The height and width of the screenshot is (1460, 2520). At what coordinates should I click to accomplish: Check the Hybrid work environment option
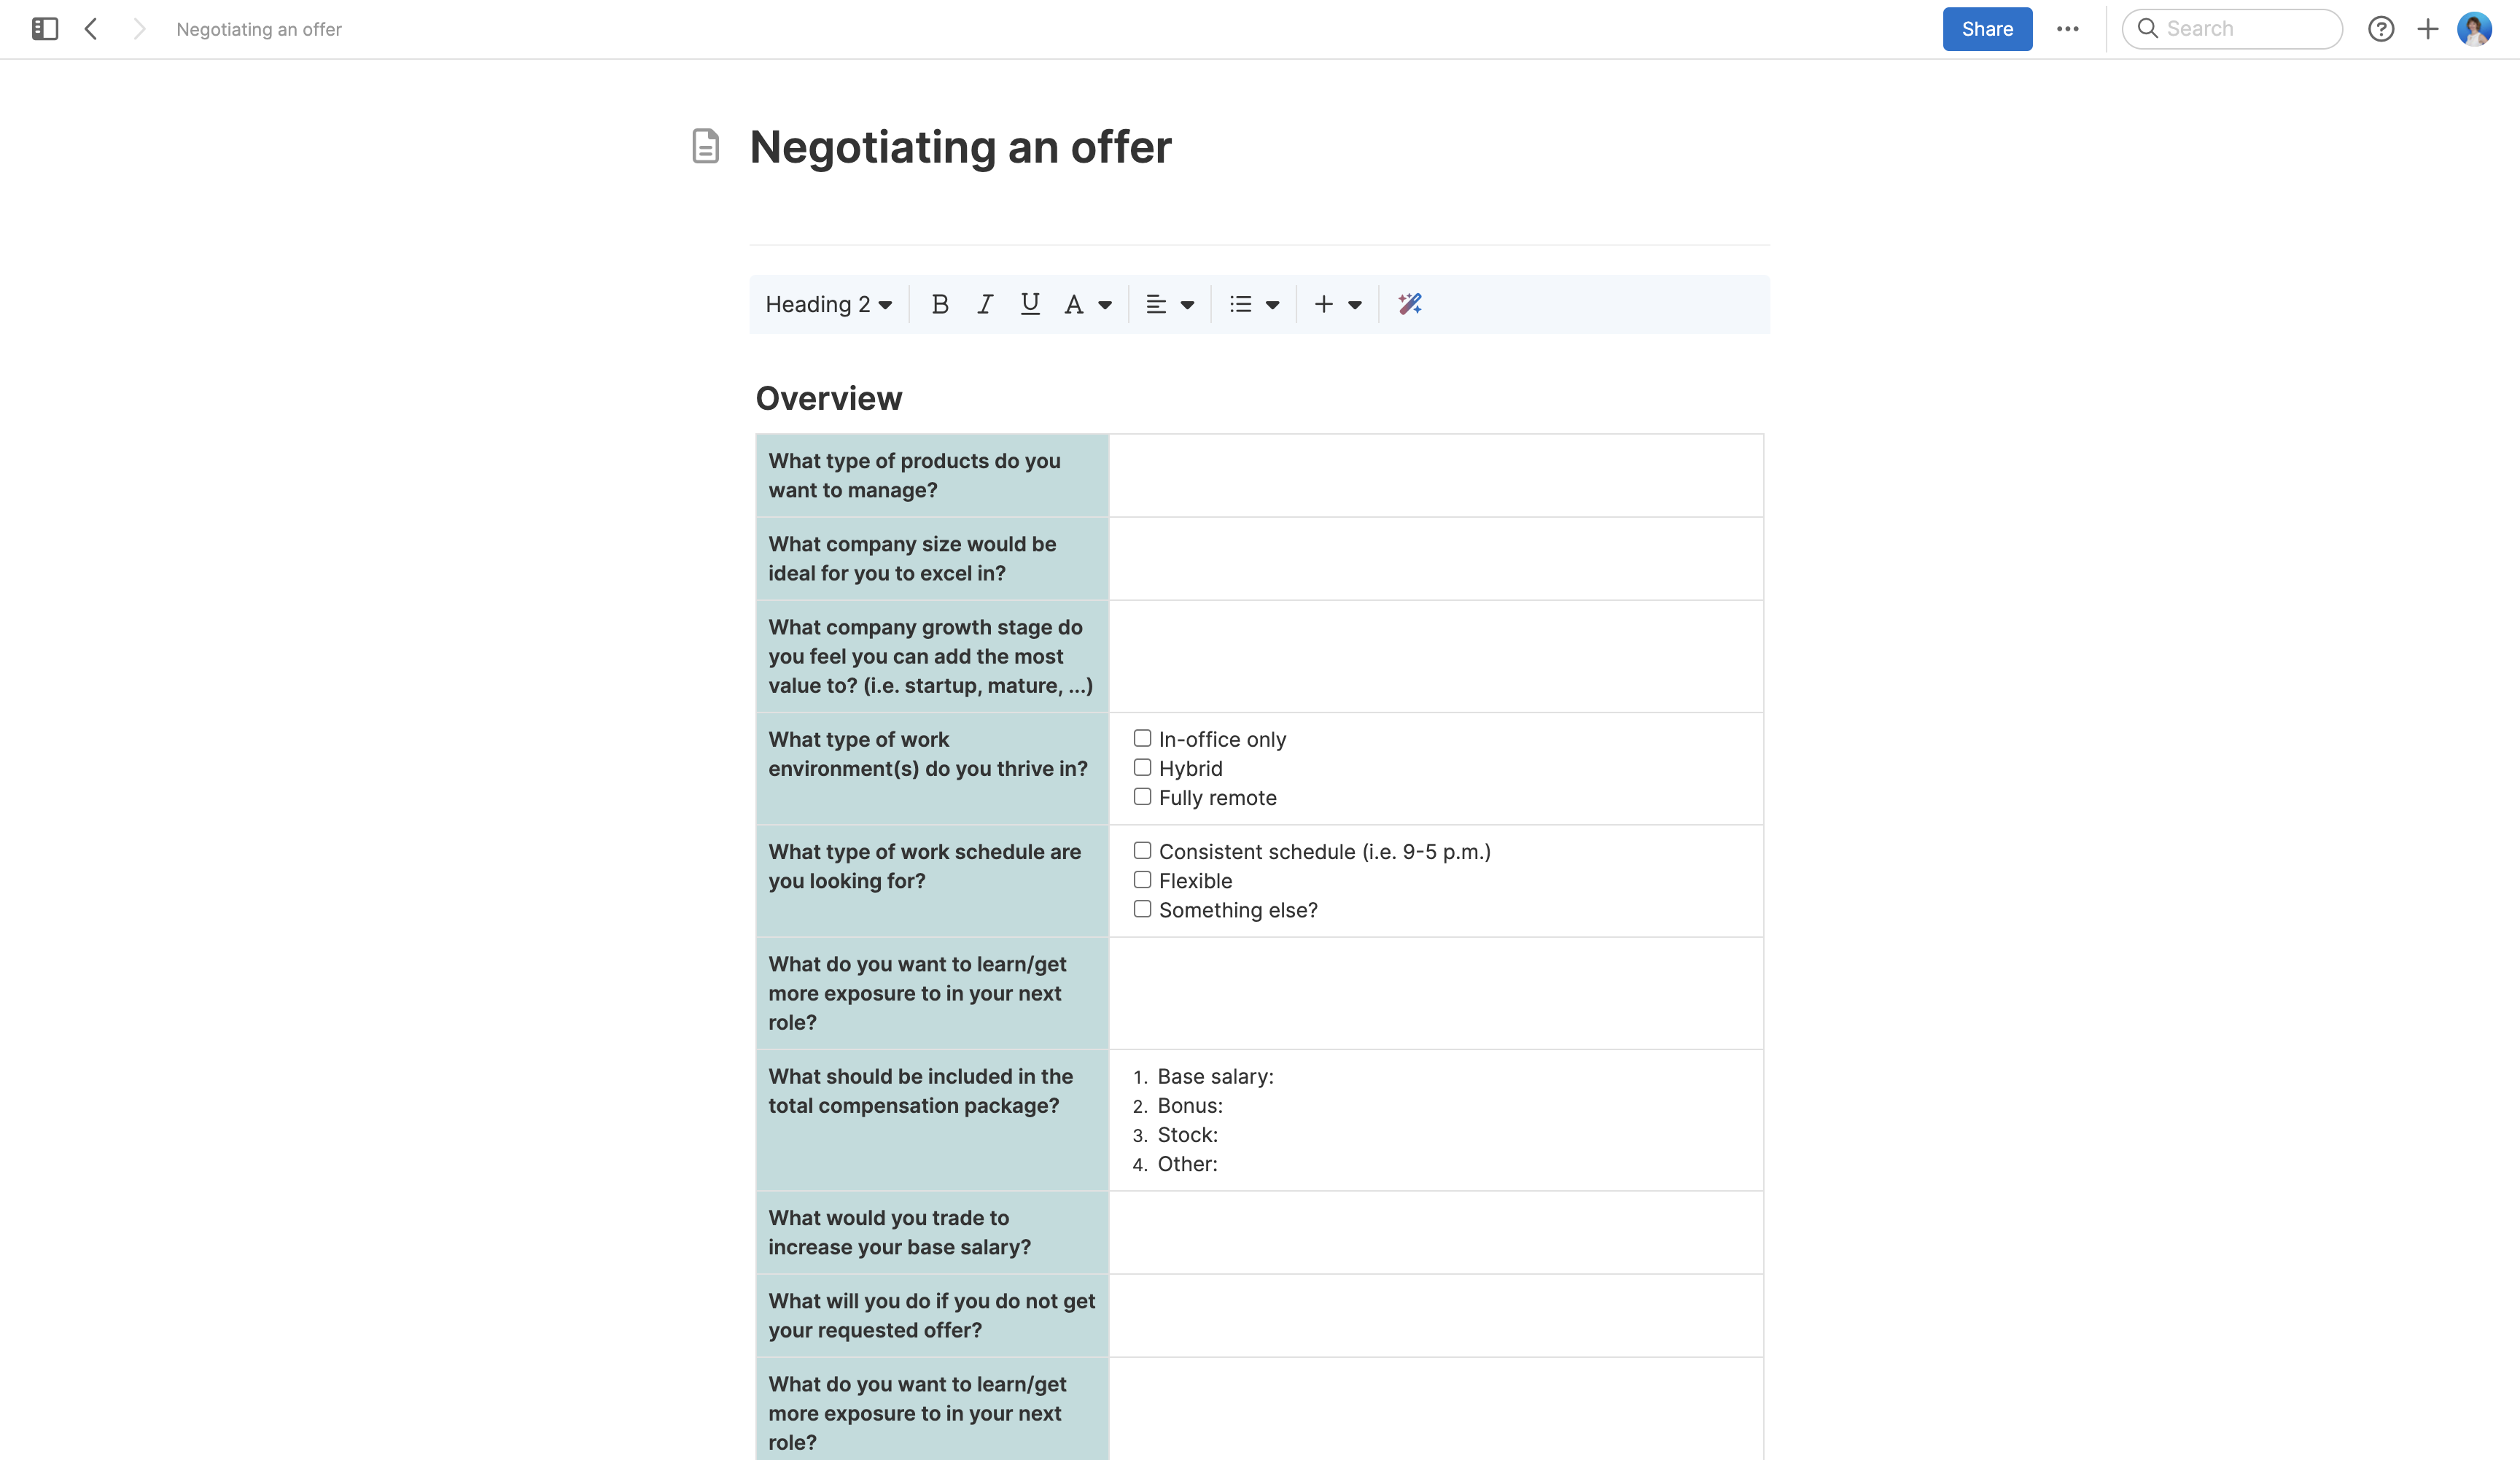pyautogui.click(x=1143, y=767)
